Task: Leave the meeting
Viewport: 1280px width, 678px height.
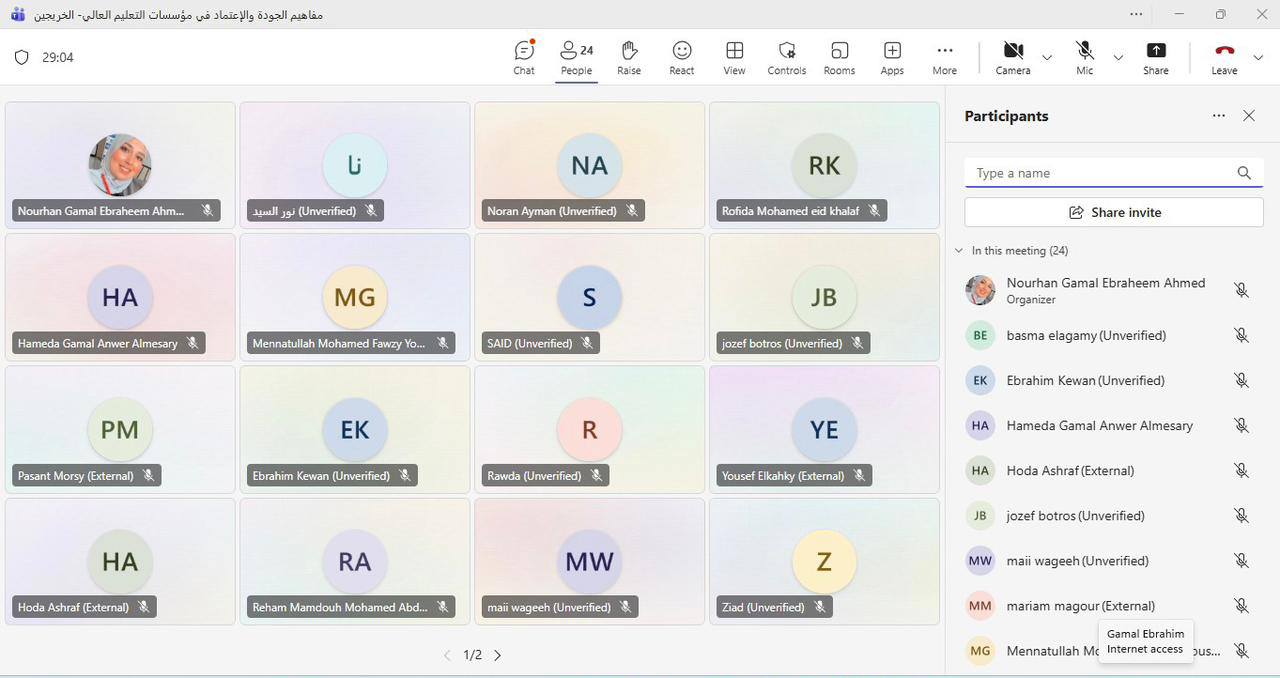Action: tap(1224, 58)
